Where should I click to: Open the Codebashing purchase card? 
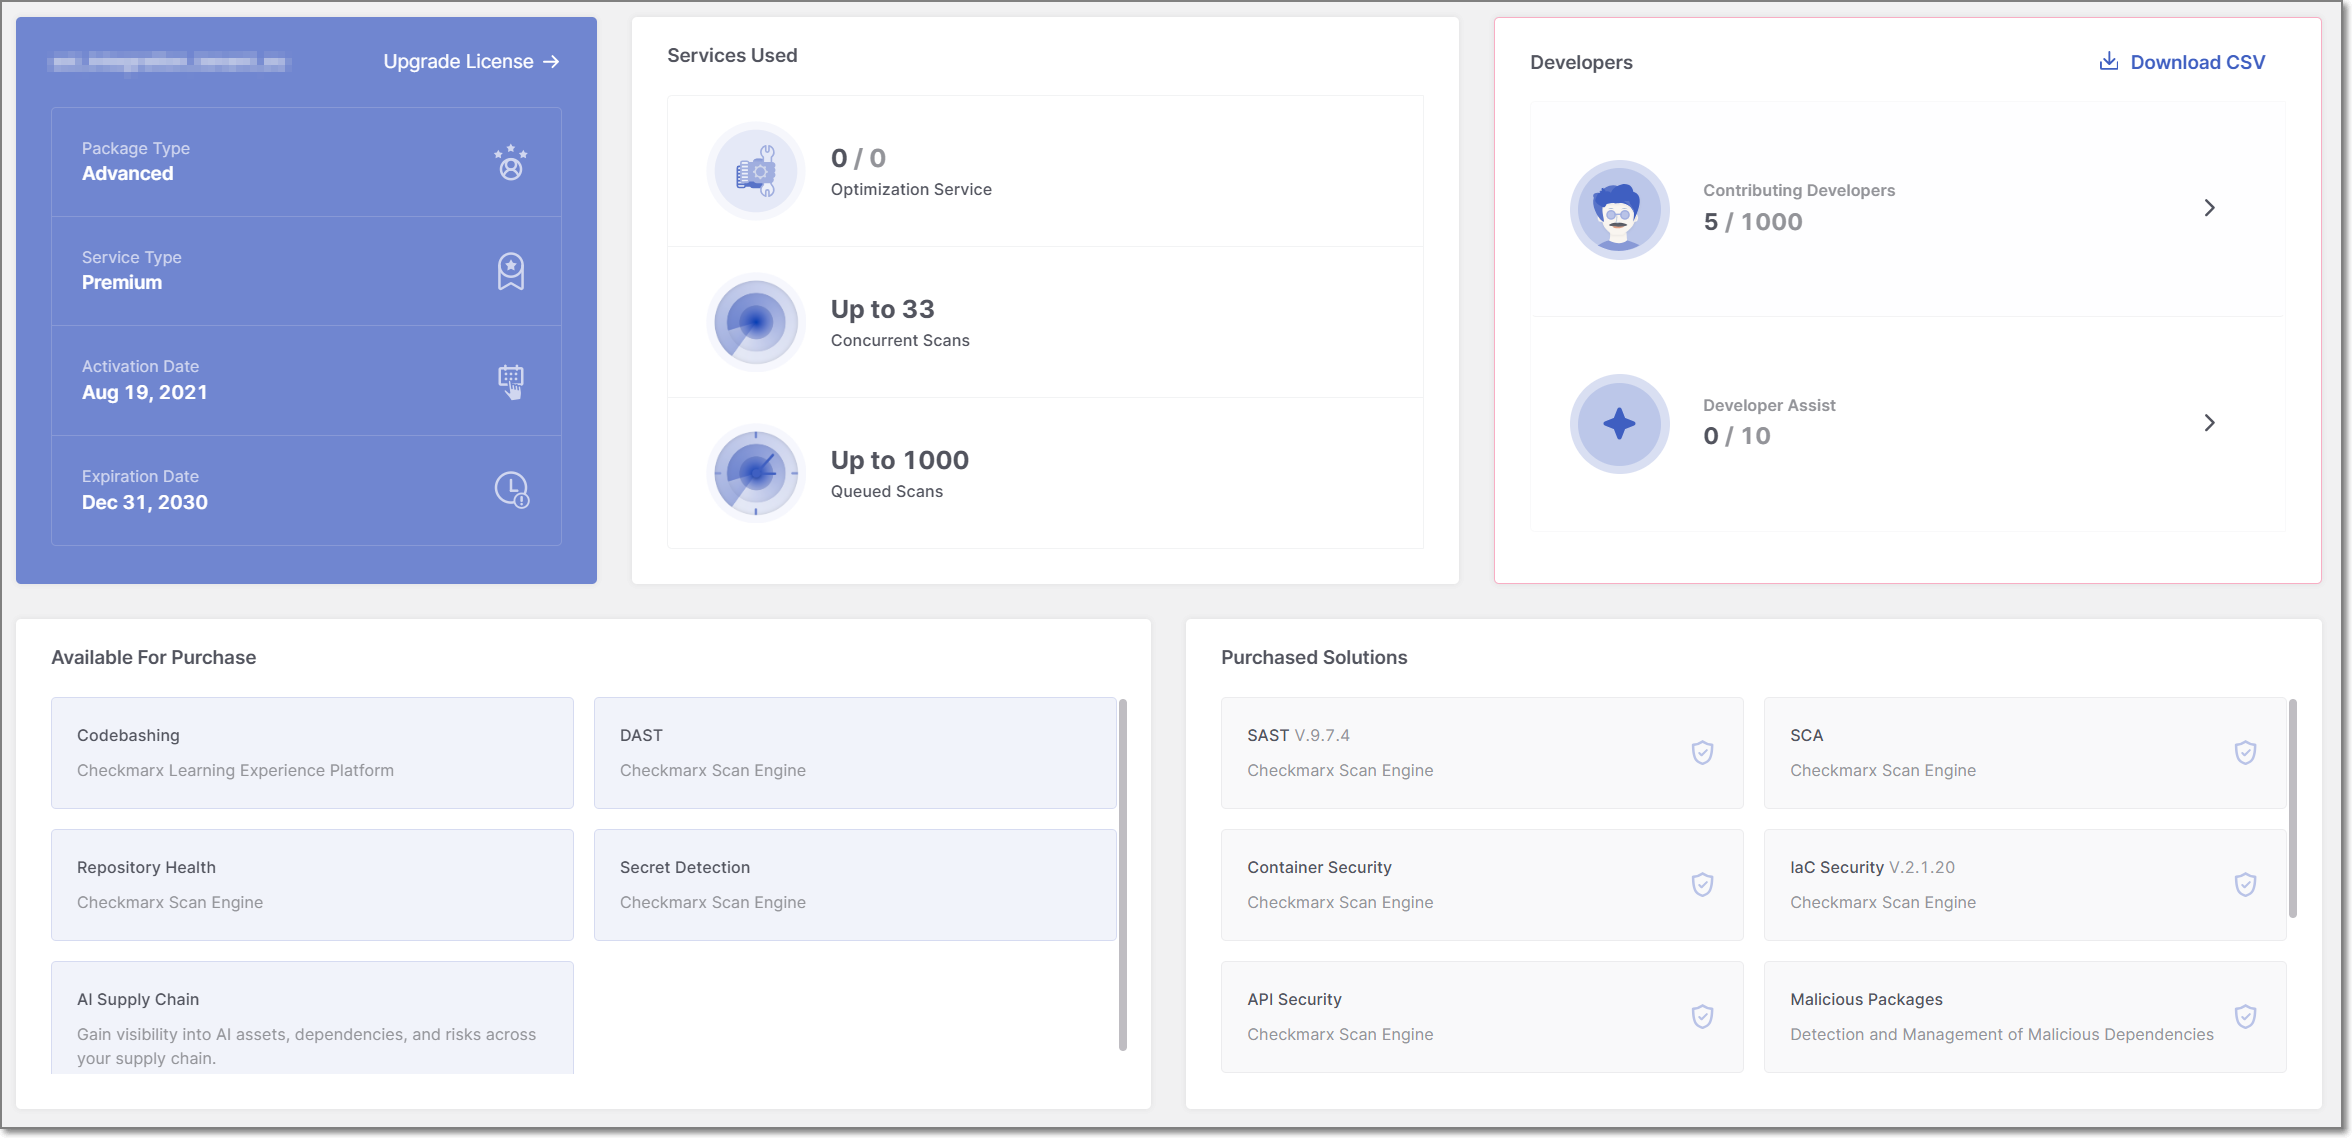(312, 753)
